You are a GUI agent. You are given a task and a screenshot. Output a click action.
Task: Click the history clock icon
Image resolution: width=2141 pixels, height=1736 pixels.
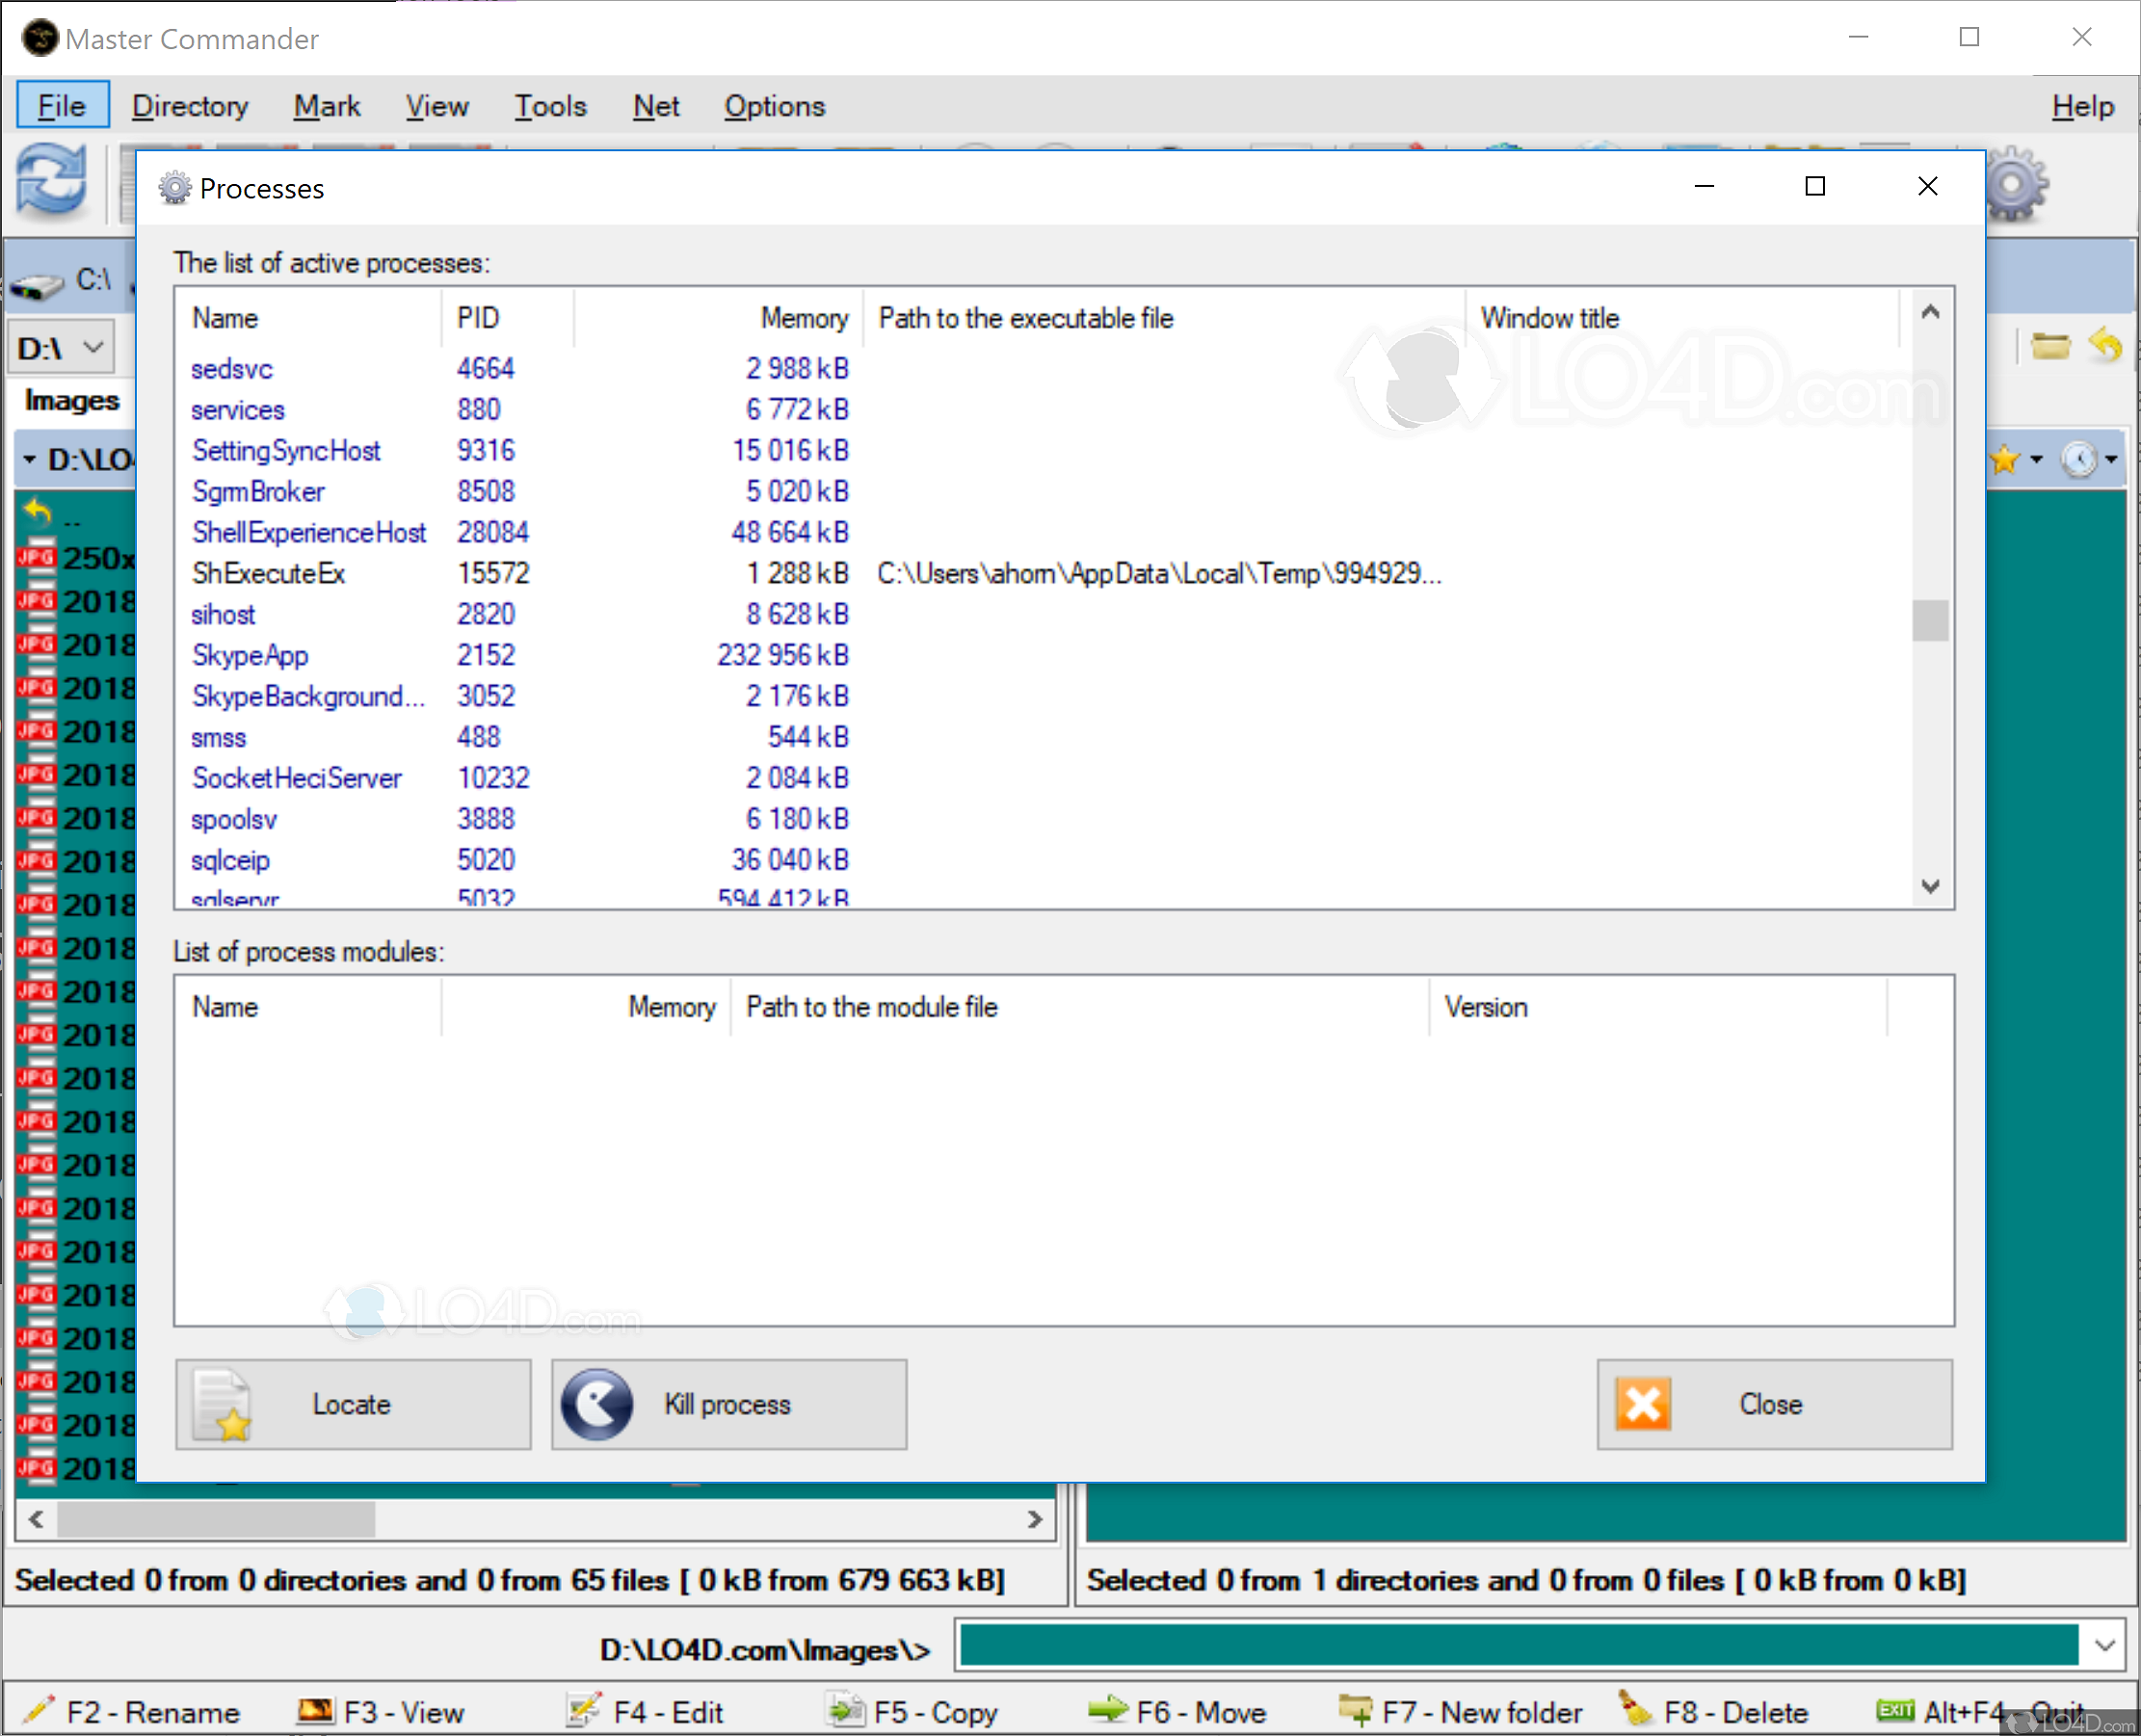click(2078, 459)
